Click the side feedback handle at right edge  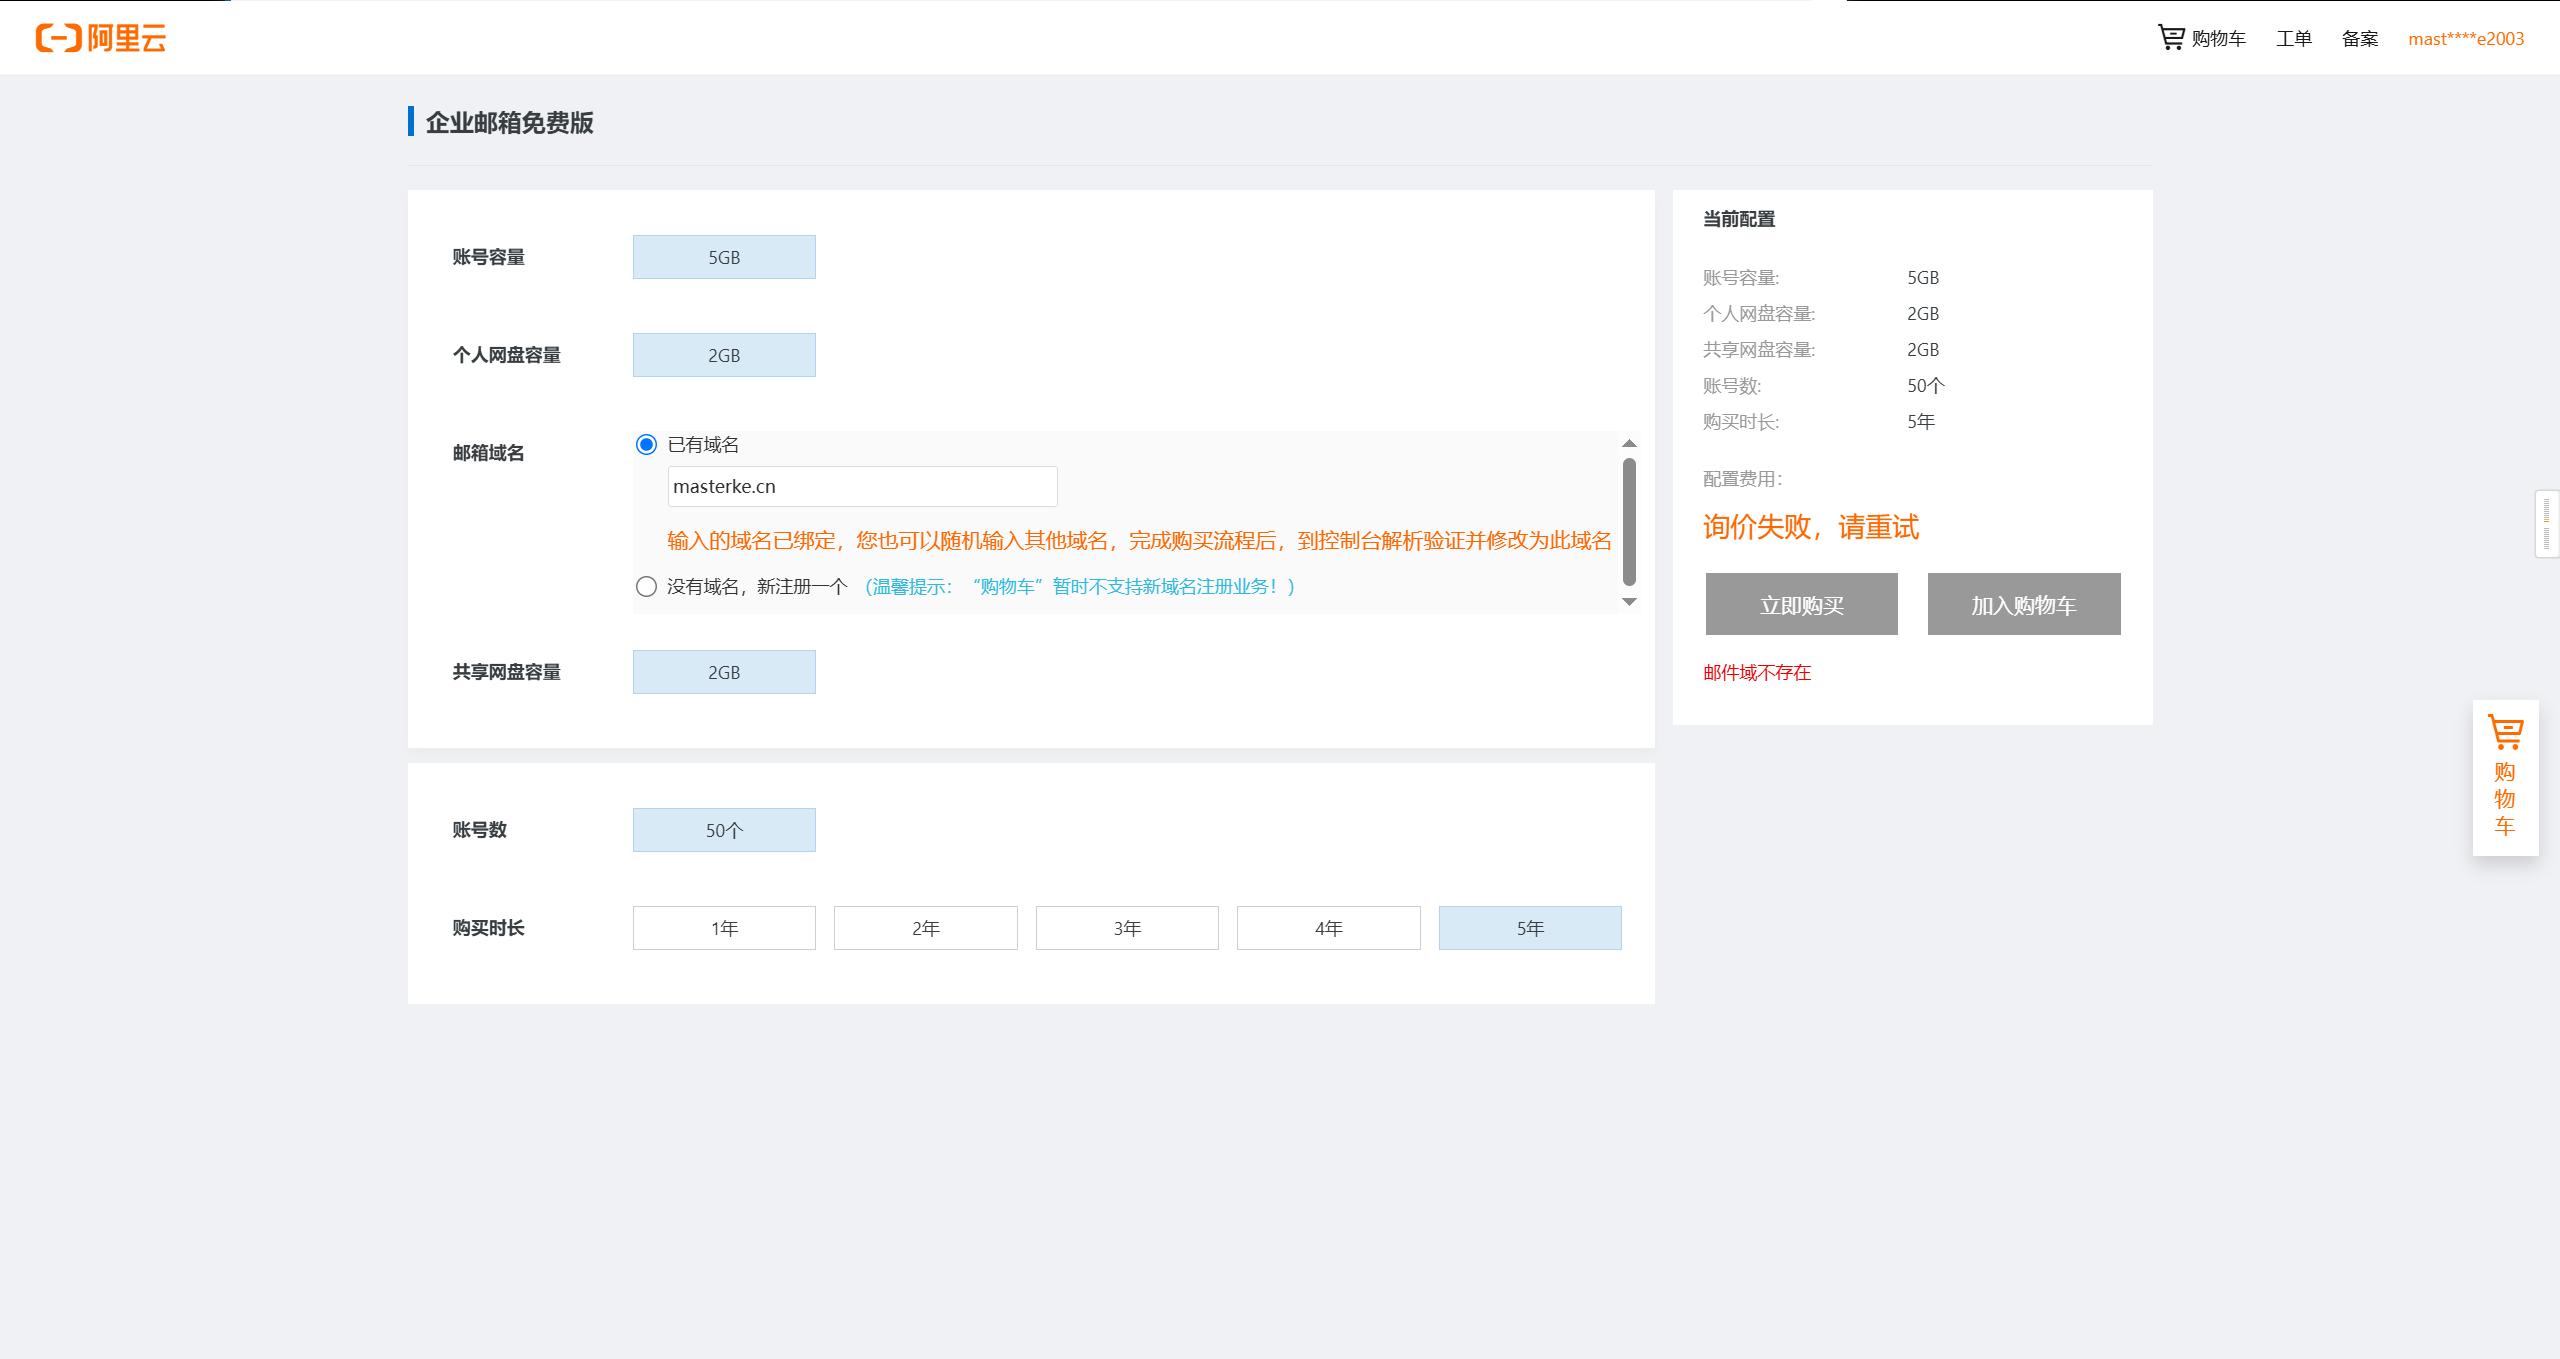pyautogui.click(x=2546, y=524)
